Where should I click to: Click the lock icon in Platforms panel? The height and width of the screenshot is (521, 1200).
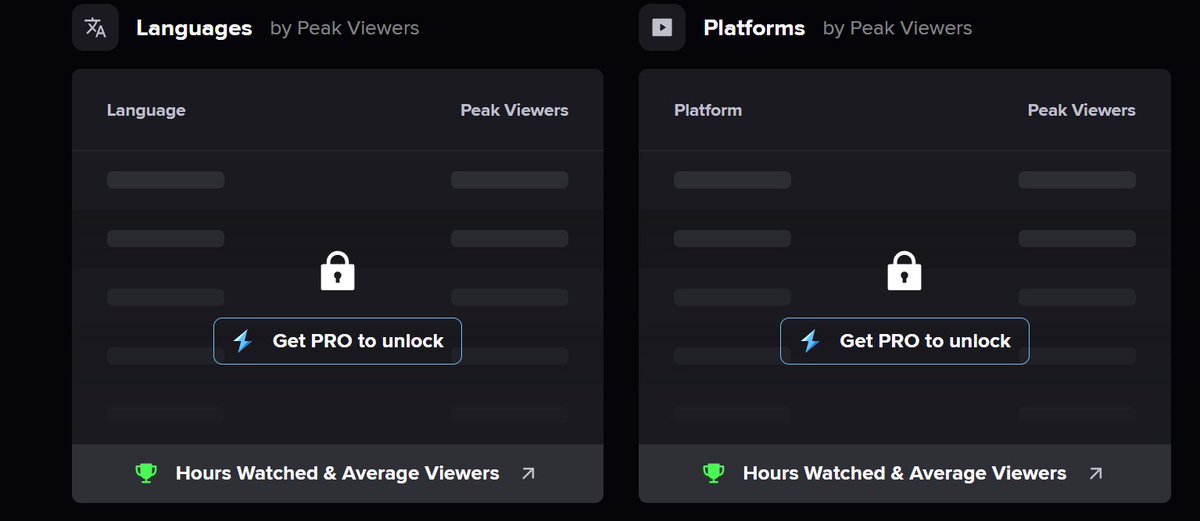(x=904, y=271)
